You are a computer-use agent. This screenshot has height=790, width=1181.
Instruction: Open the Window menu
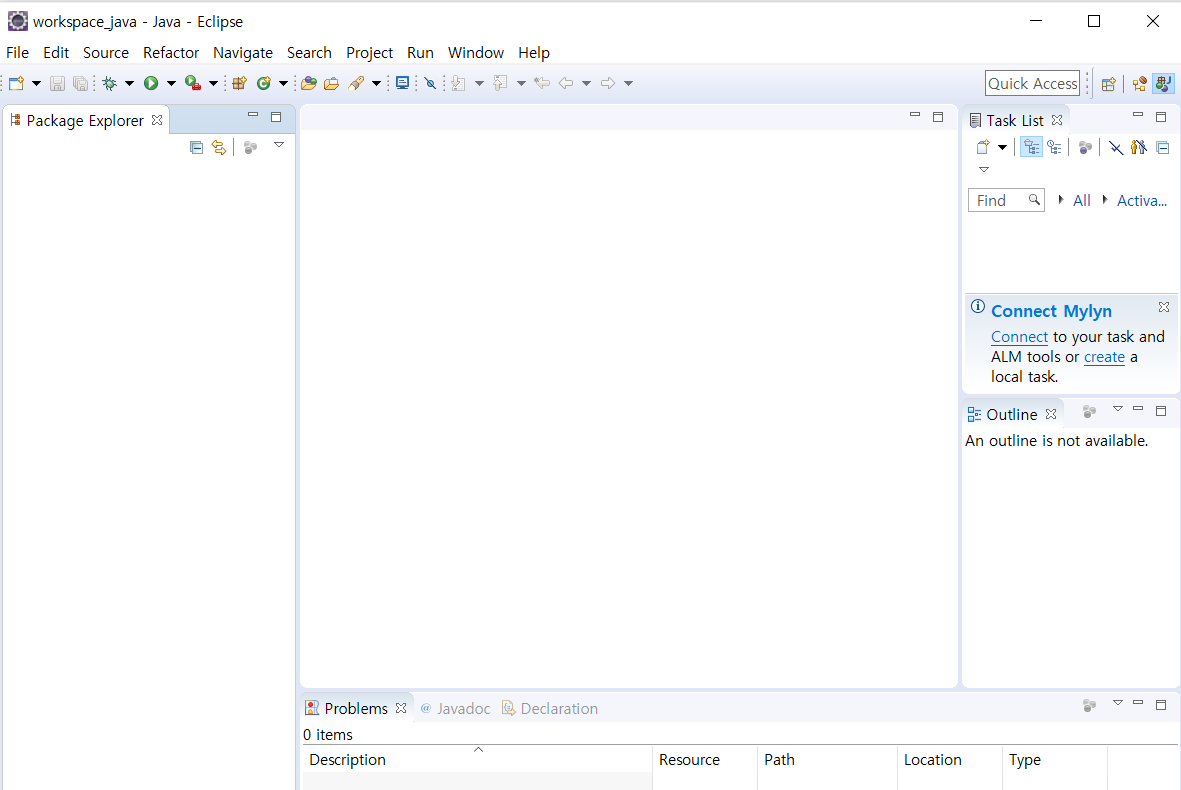tap(476, 53)
